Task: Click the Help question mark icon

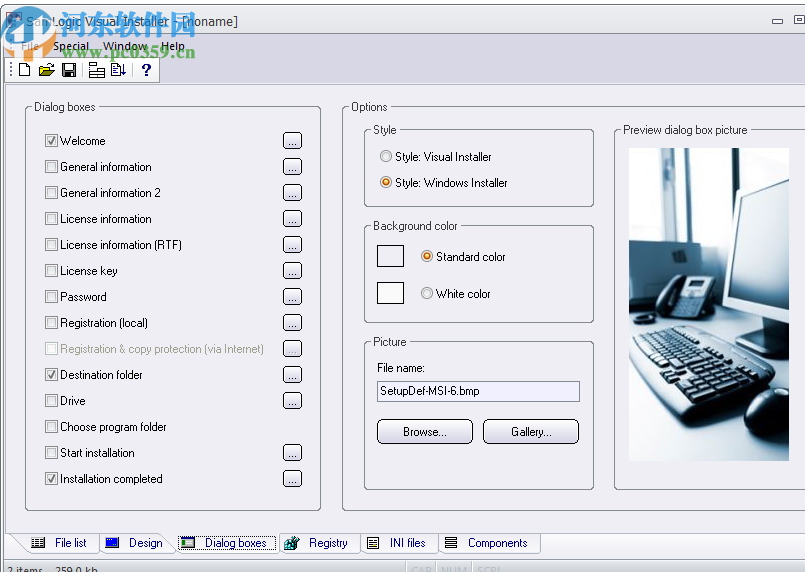Action: tap(146, 69)
